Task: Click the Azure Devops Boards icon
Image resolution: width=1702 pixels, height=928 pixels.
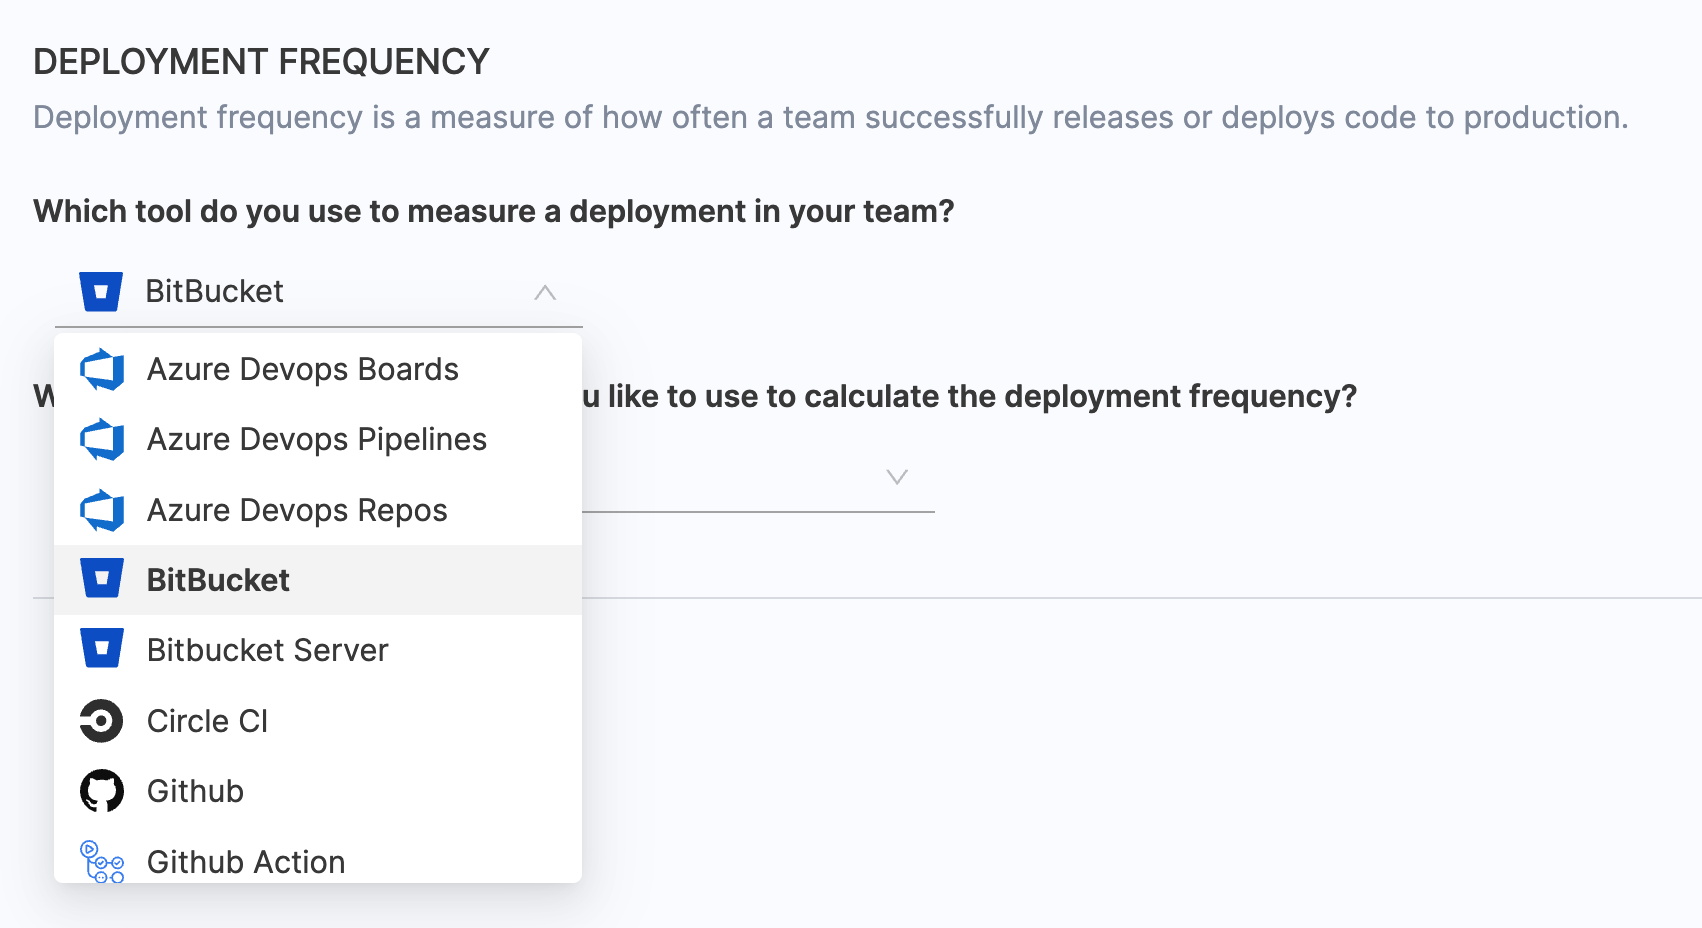Action: [x=102, y=370]
